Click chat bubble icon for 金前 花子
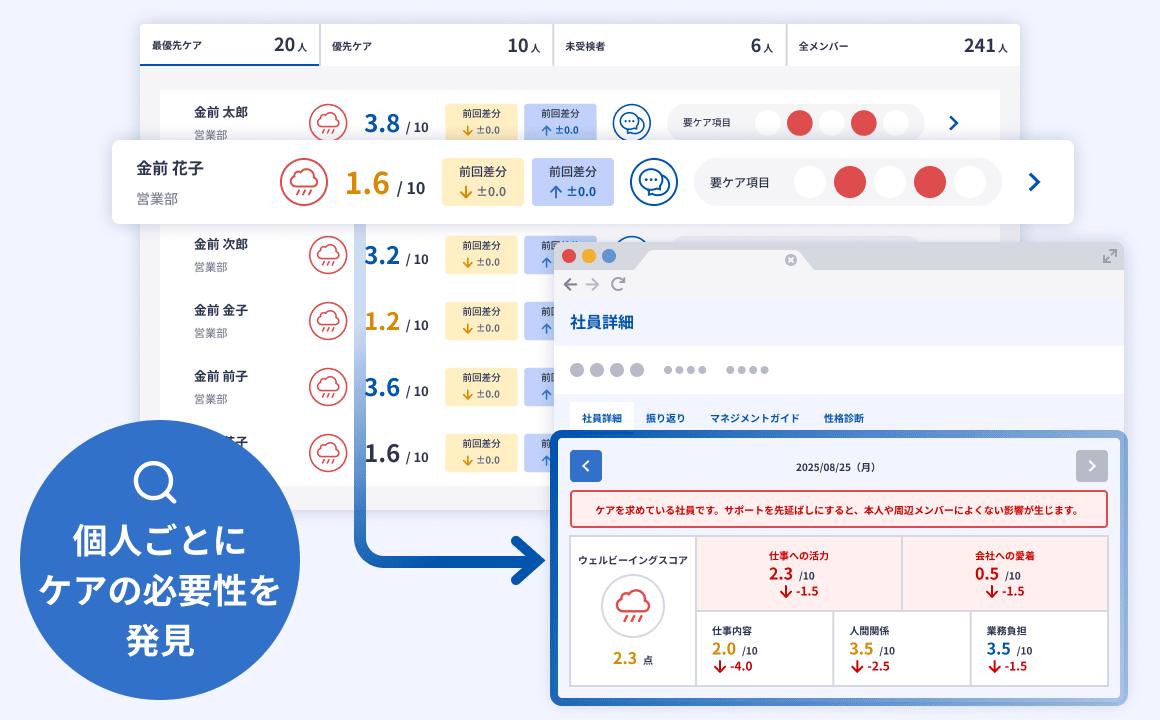The width and height of the screenshot is (1160, 720). tap(654, 182)
